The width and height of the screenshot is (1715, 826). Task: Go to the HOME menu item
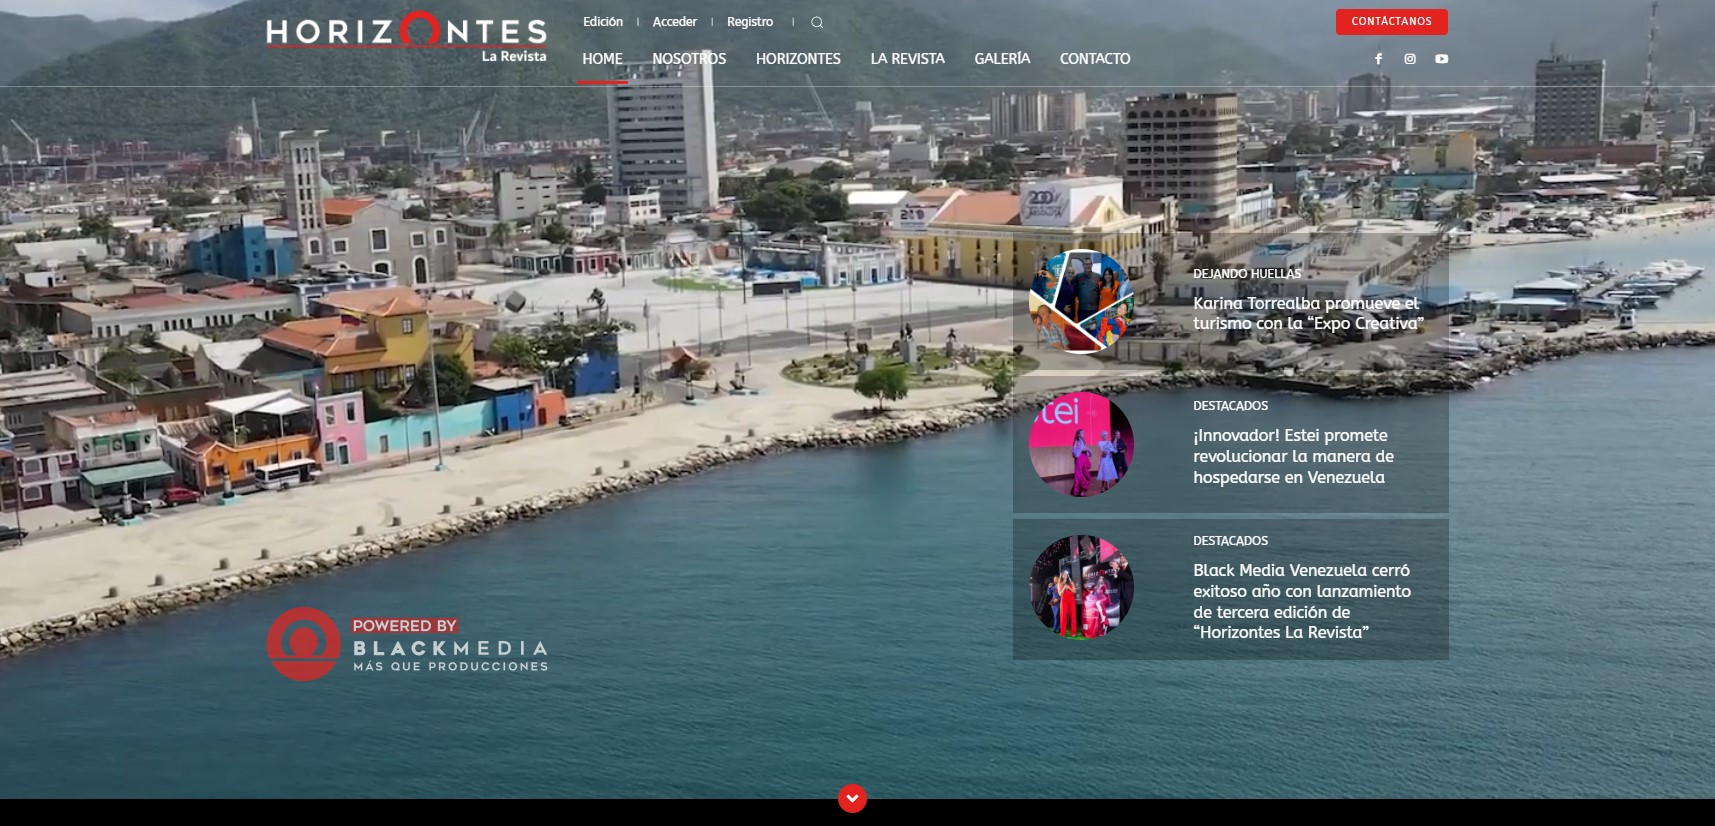click(x=602, y=59)
